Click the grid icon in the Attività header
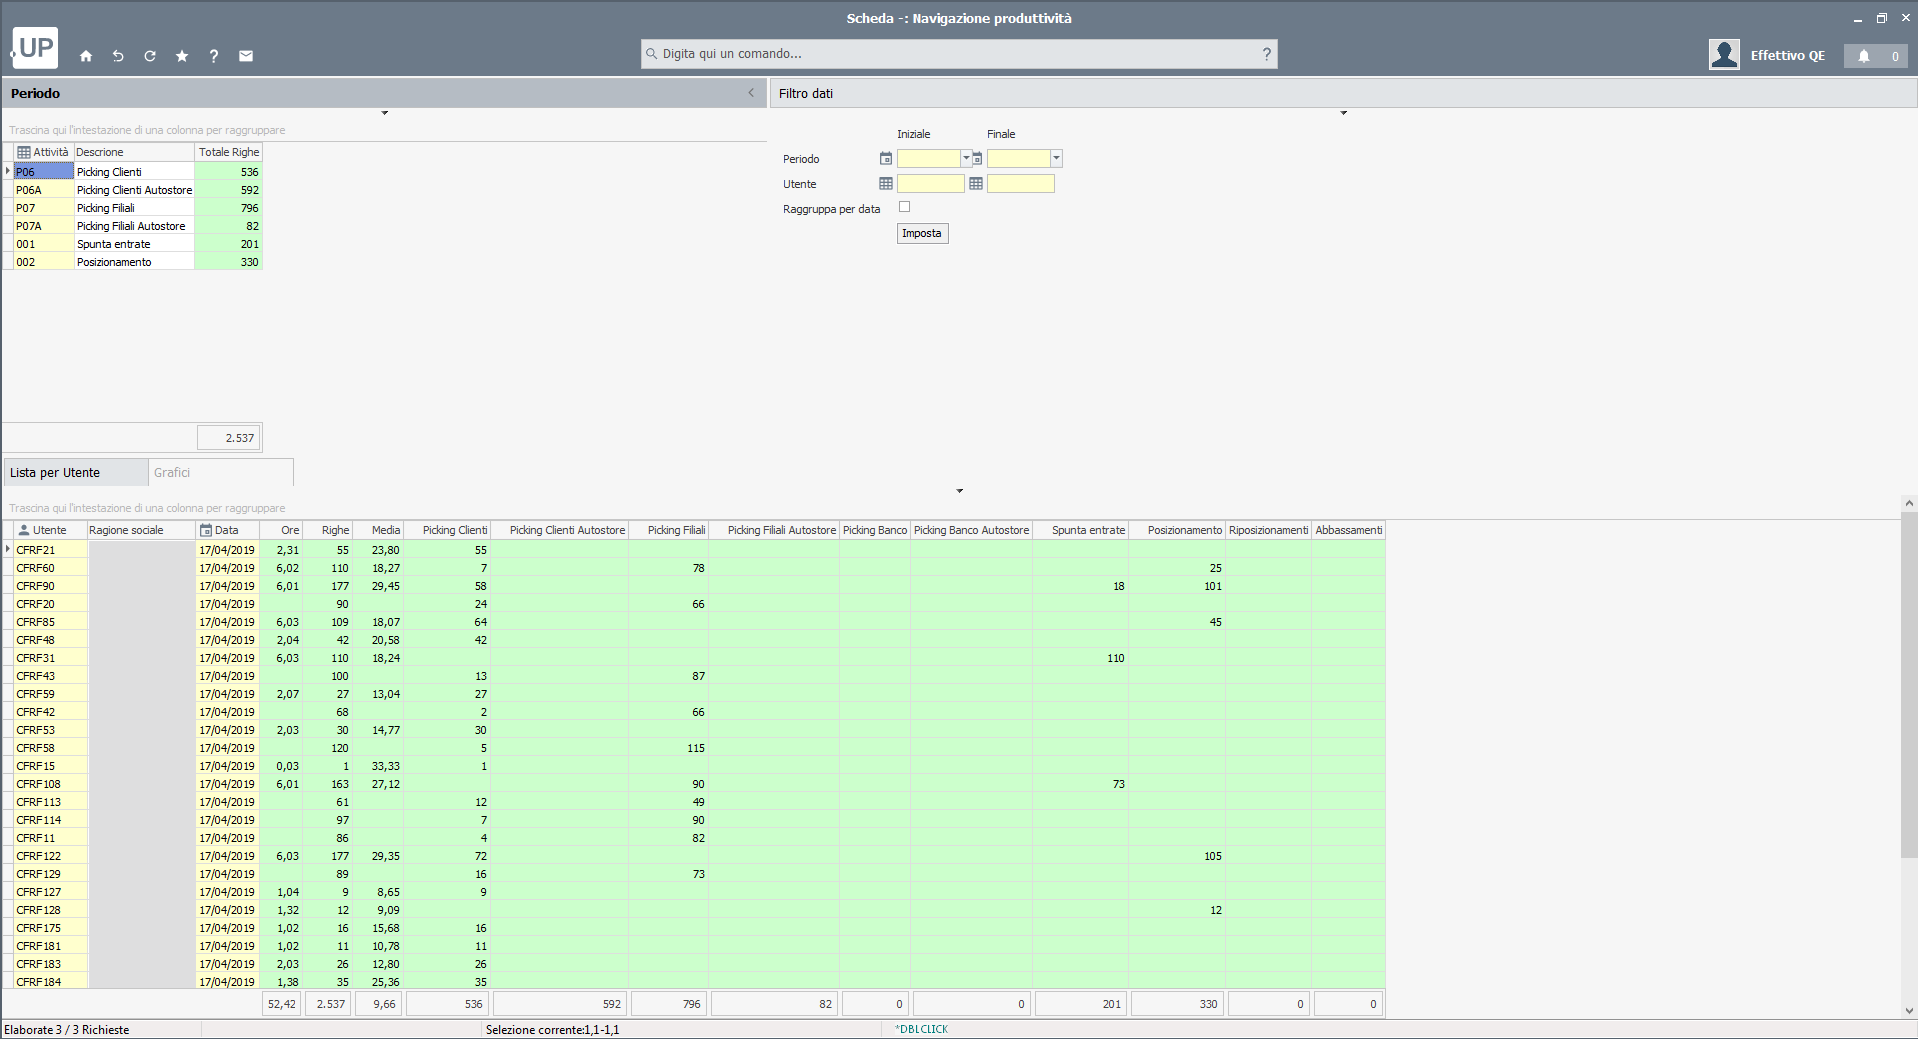The image size is (1918, 1039). [24, 152]
